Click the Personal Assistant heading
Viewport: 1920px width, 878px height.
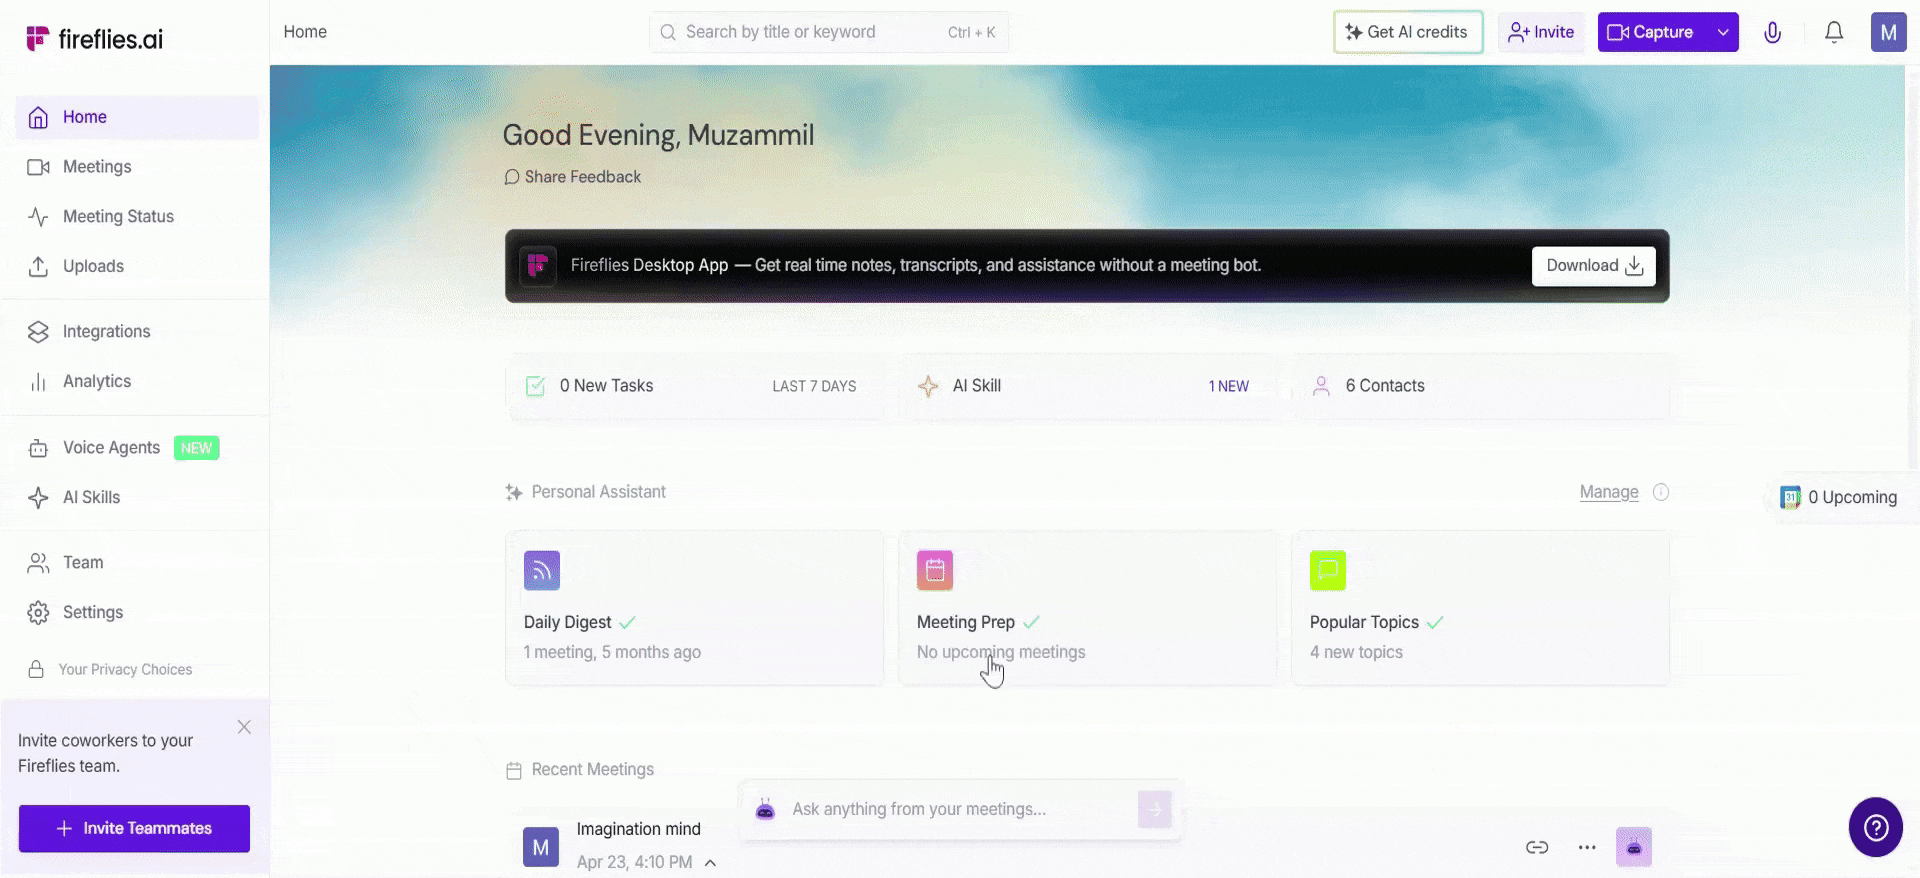coord(599,492)
